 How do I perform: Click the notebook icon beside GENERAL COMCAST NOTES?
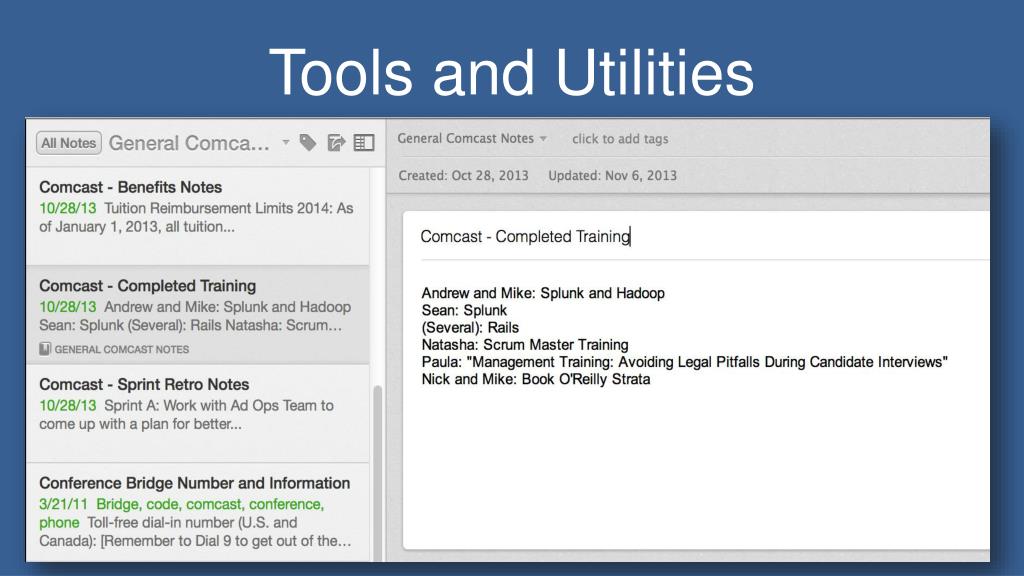click(x=45, y=349)
